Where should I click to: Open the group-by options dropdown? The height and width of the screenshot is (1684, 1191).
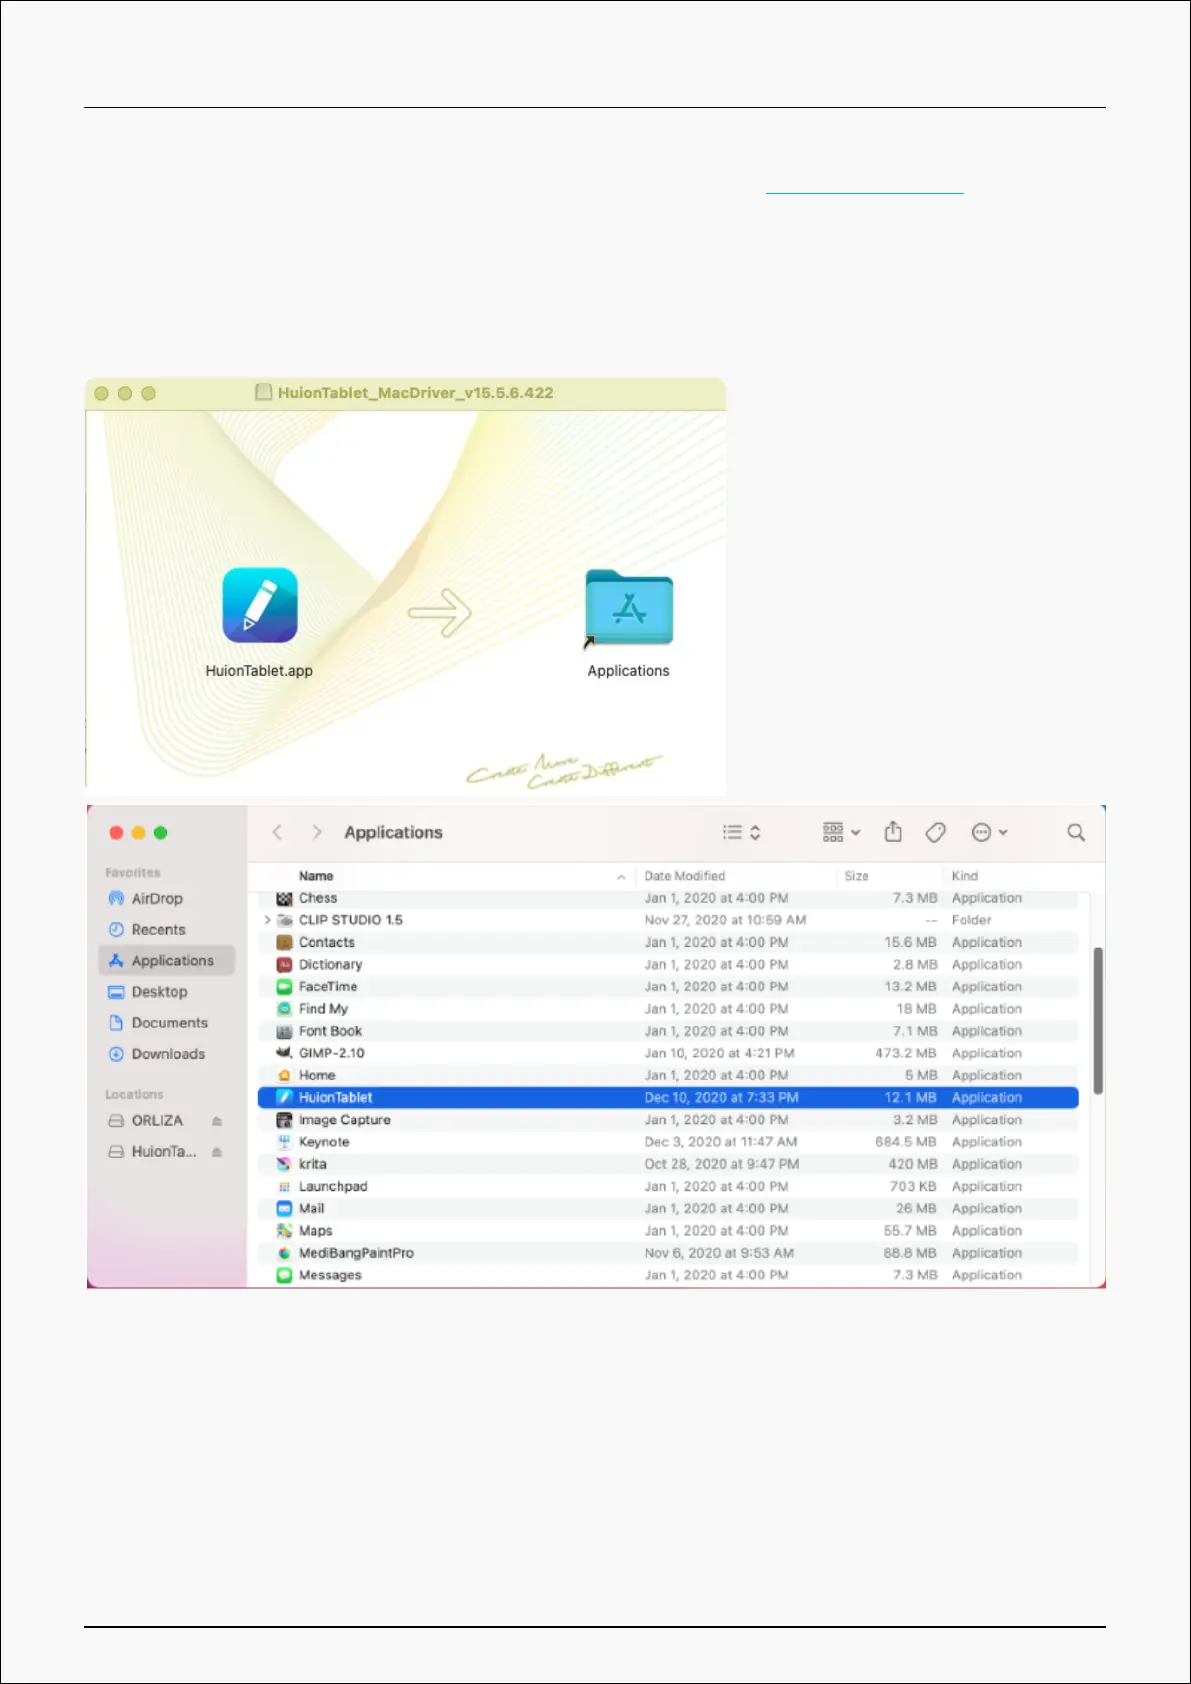[x=841, y=832]
